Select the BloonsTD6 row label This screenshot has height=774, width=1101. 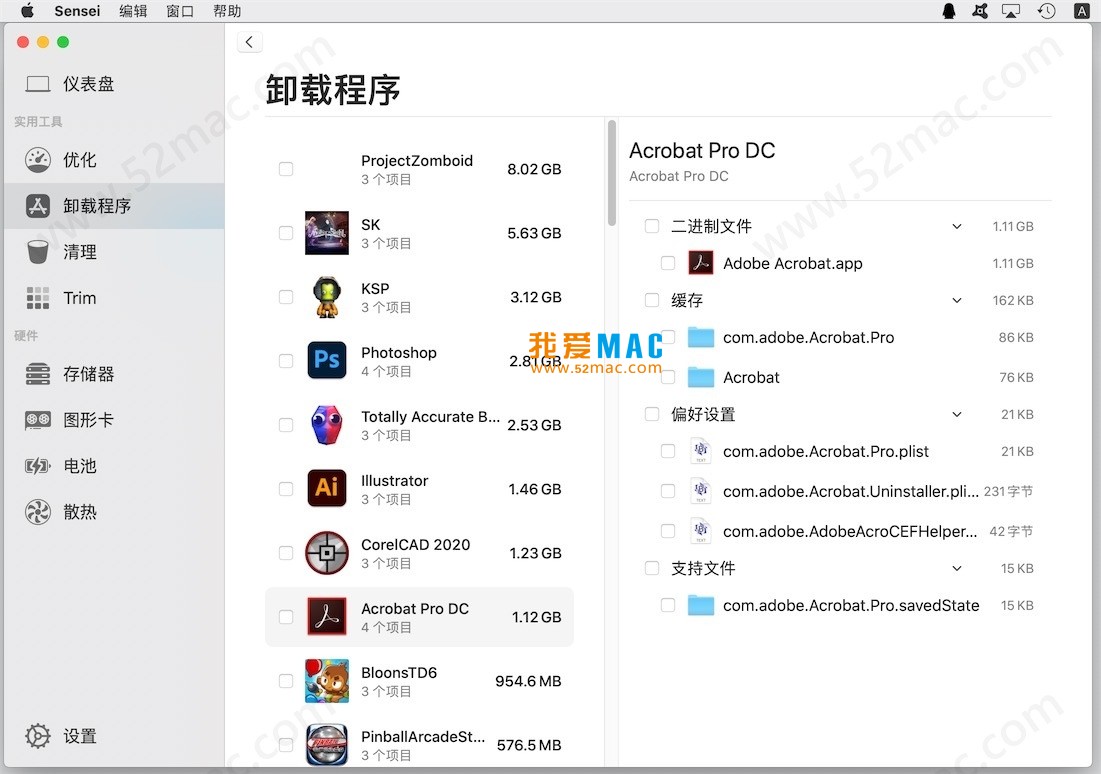tap(399, 673)
